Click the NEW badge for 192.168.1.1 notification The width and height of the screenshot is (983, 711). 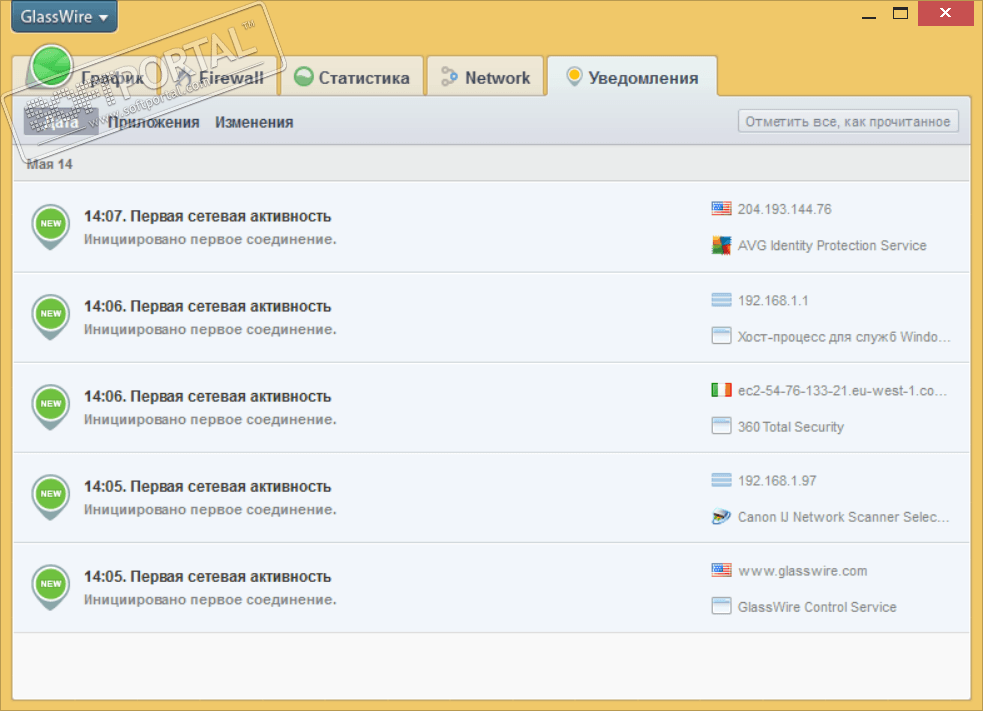pos(51,317)
